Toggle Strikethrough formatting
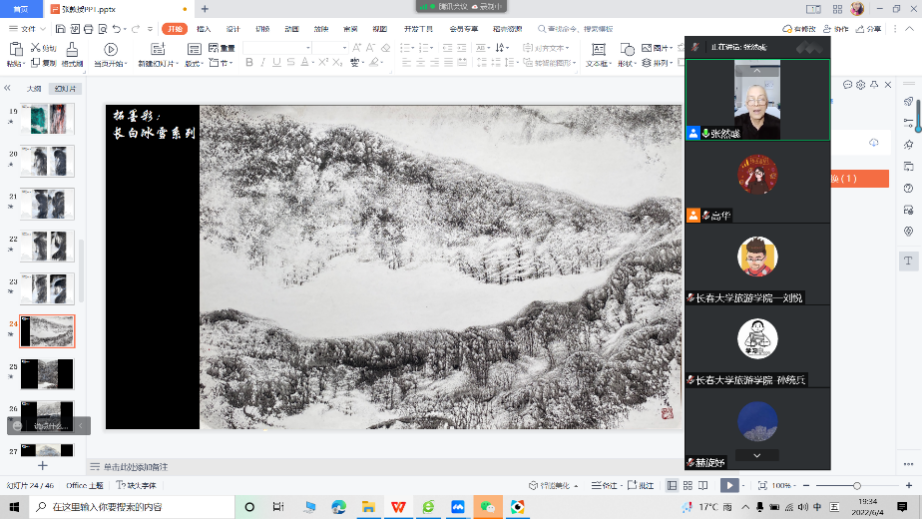The height and width of the screenshot is (519, 922). point(290,62)
